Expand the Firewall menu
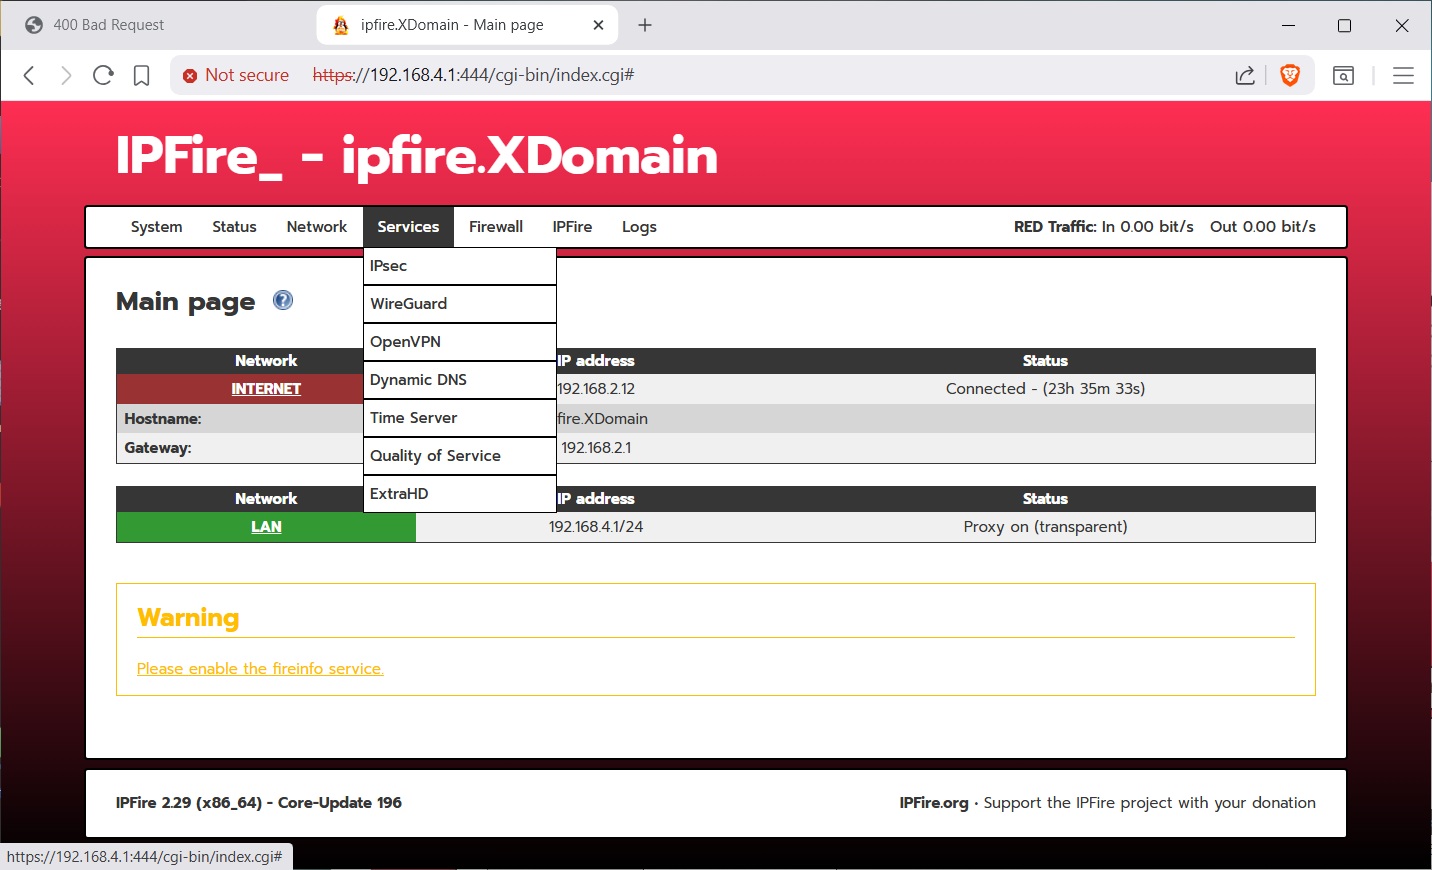Image resolution: width=1432 pixels, height=870 pixels. click(495, 227)
